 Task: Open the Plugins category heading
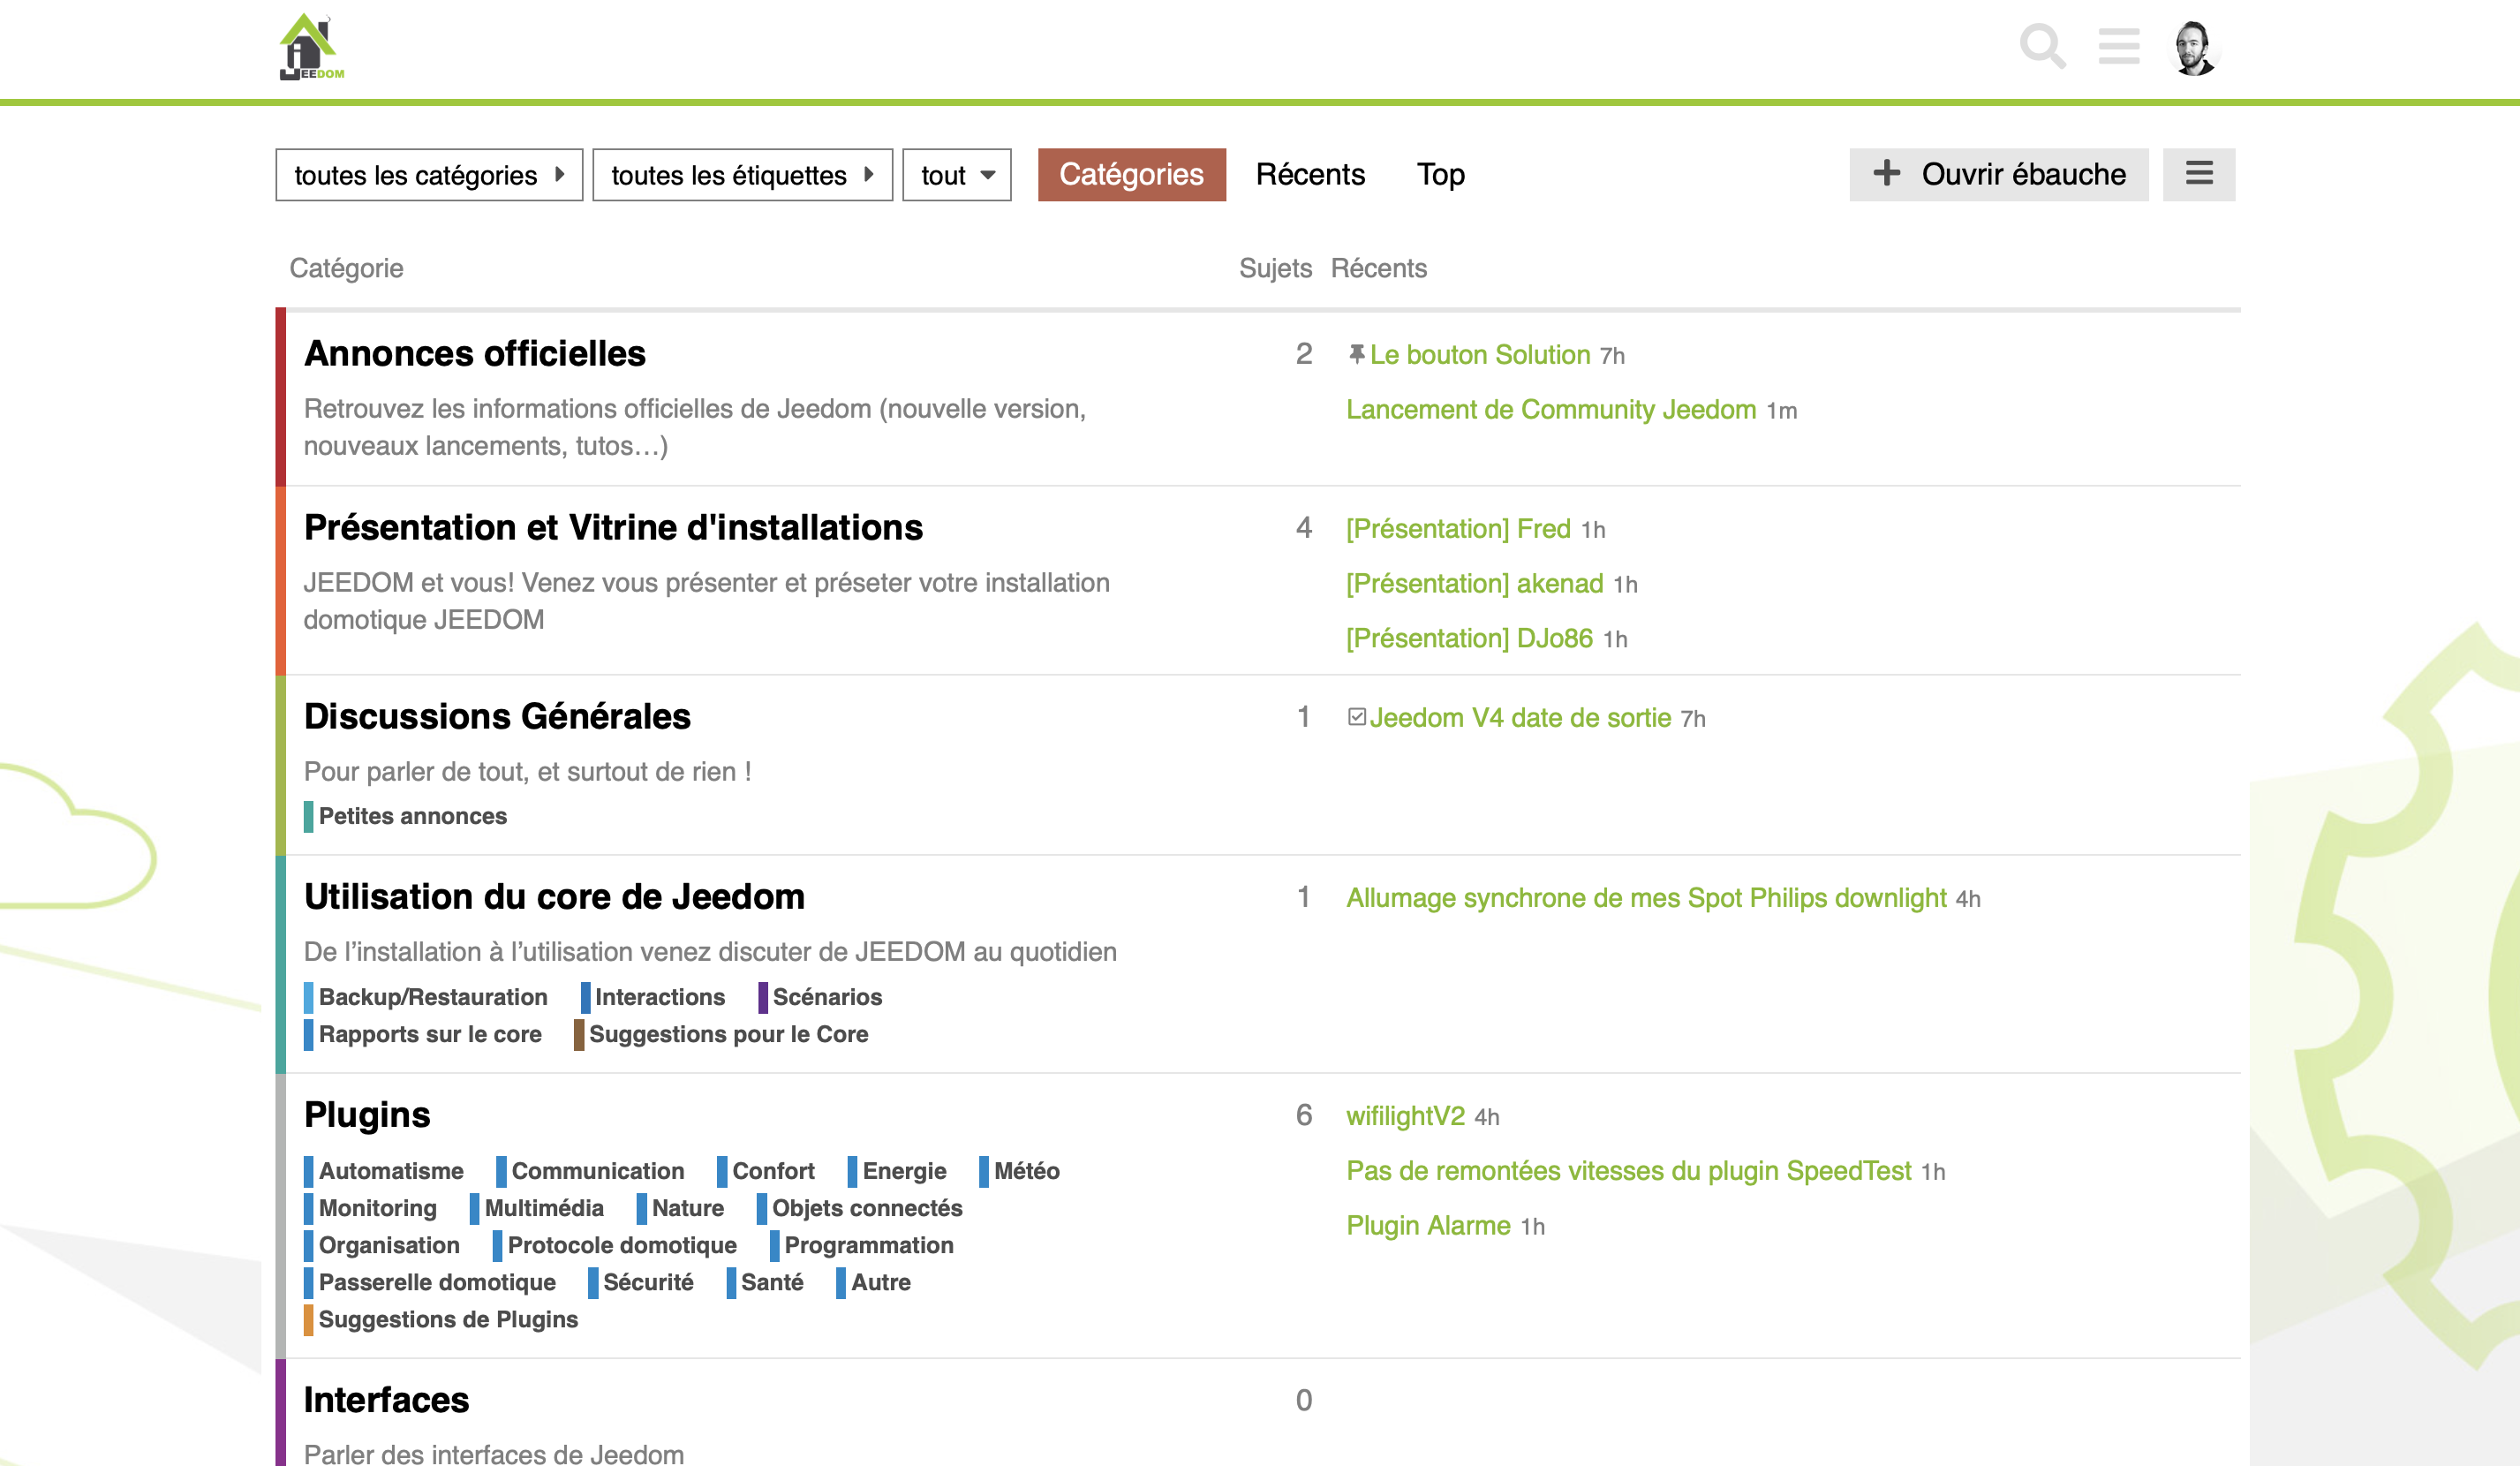pos(367,1114)
